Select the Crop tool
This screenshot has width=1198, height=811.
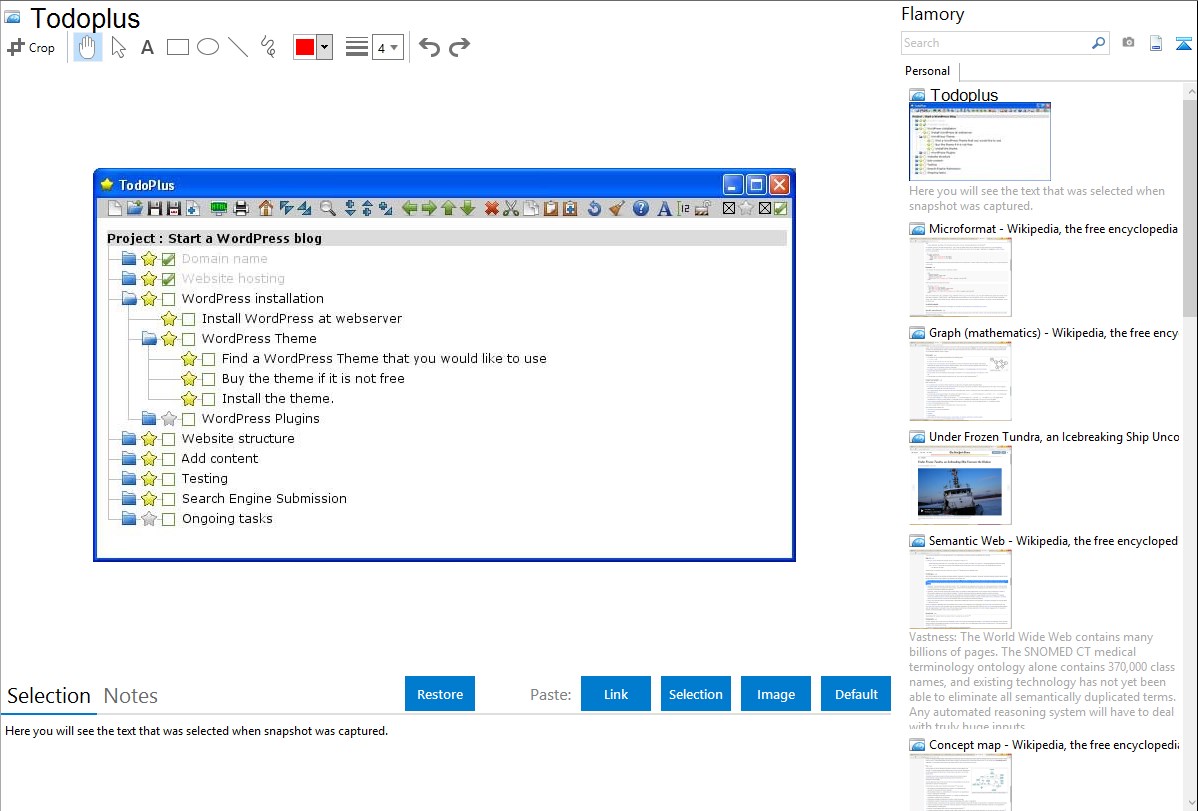tap(31, 47)
